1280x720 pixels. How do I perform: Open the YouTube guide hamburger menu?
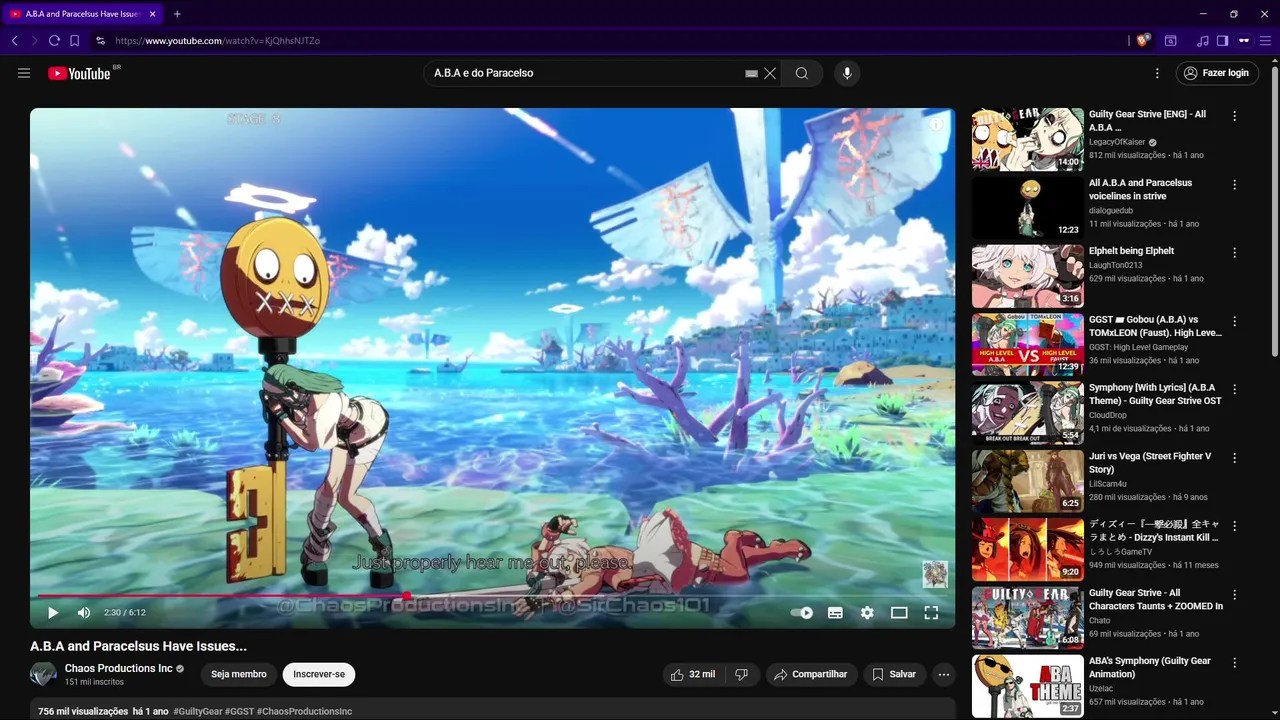tap(24, 73)
